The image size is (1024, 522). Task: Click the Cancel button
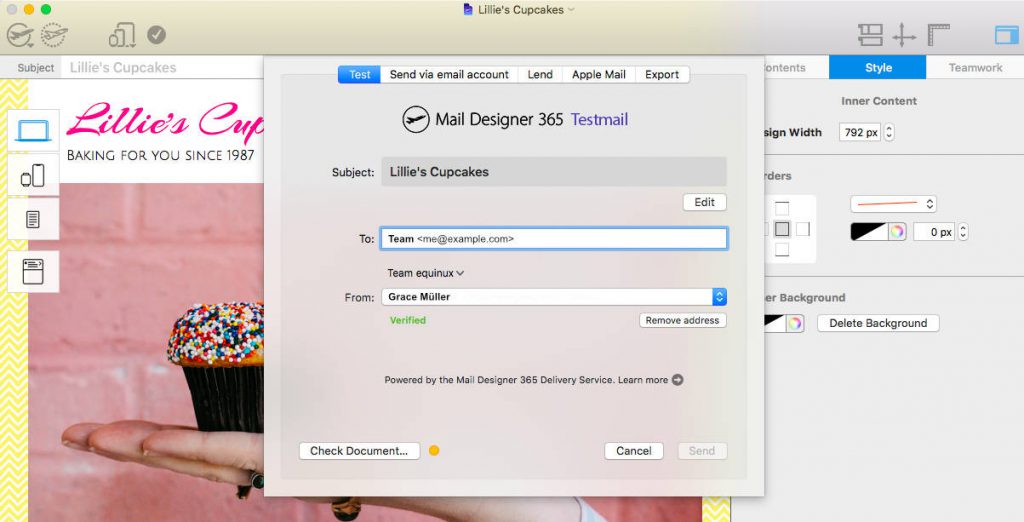coord(633,451)
